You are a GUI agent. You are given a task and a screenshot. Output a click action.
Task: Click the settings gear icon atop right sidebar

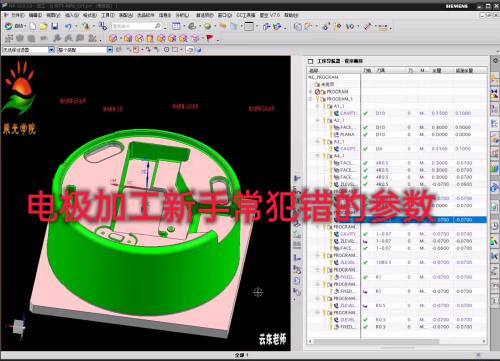495,61
